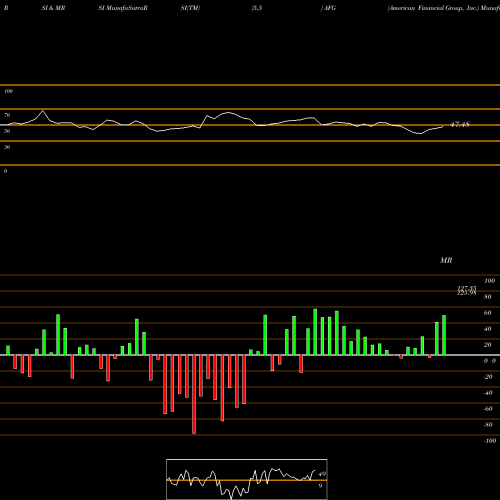The width and height of the screenshot is (500, 500).
Task: Click the RSI value label 47.48
Action: (460, 125)
